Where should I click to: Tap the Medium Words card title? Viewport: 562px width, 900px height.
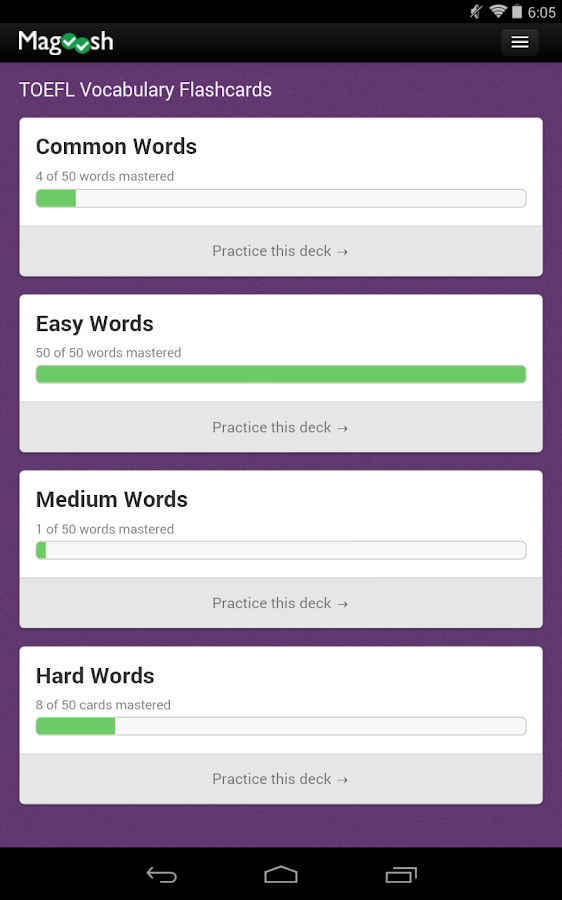111,499
